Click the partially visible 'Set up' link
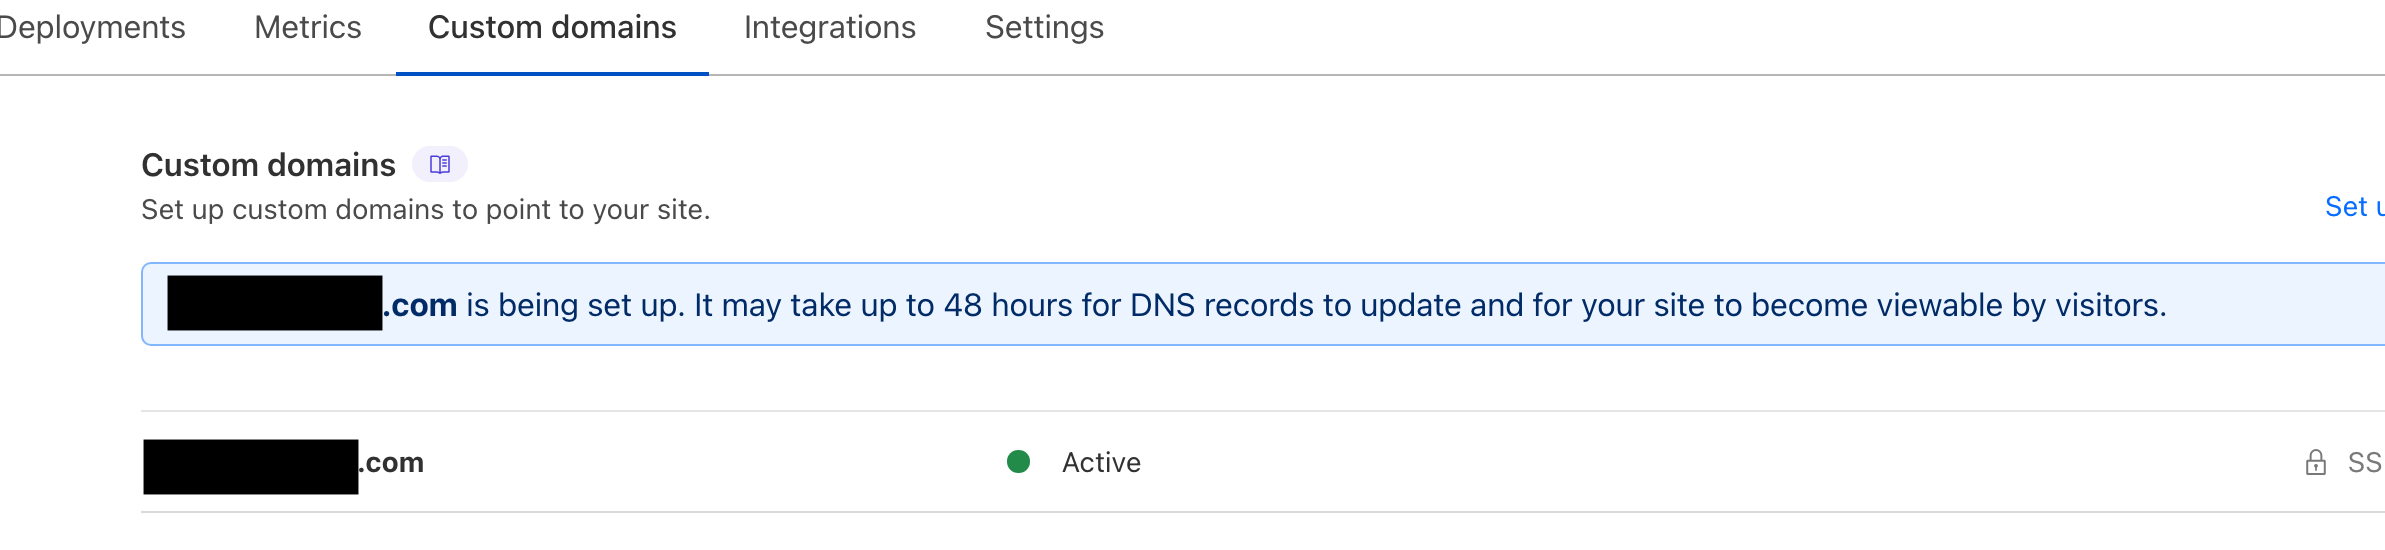Viewport: 2385px width, 550px height. coord(2354,207)
